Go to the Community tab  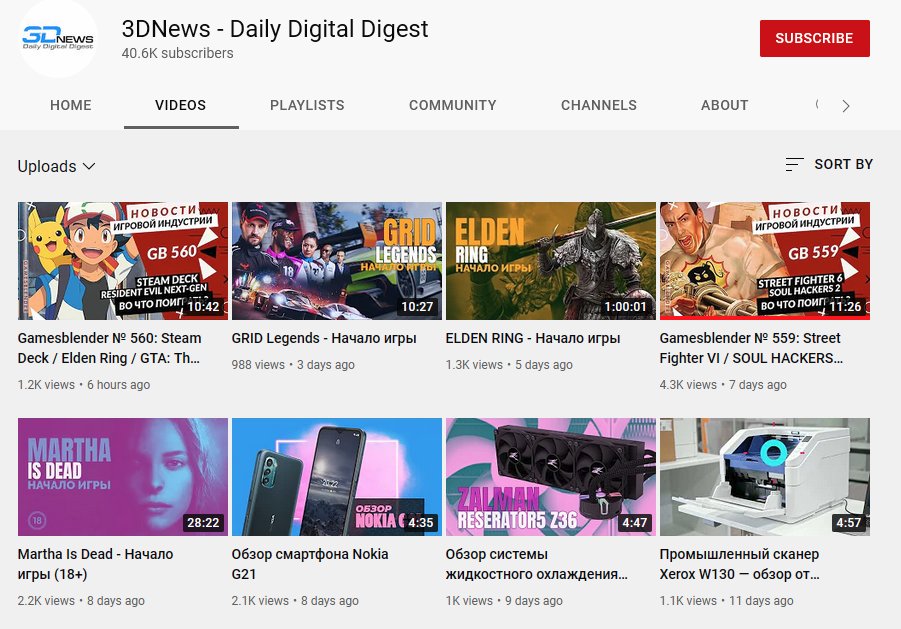(x=452, y=105)
